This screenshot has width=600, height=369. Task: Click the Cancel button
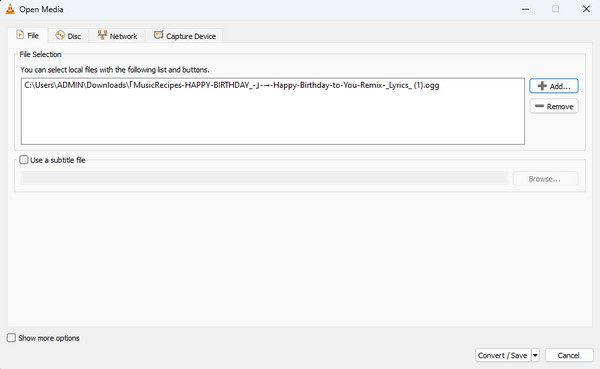click(x=569, y=355)
